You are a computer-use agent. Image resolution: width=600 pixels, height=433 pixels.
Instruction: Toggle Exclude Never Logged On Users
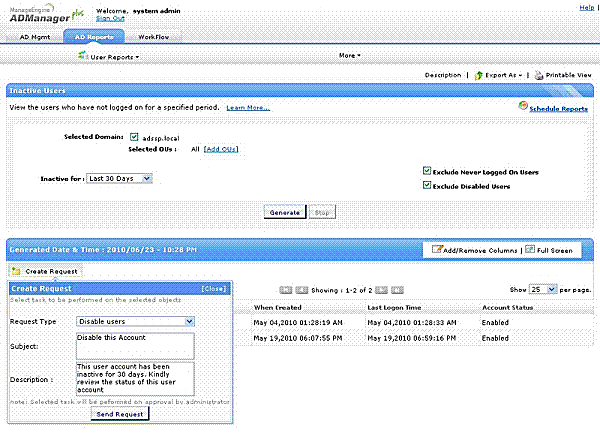point(428,172)
